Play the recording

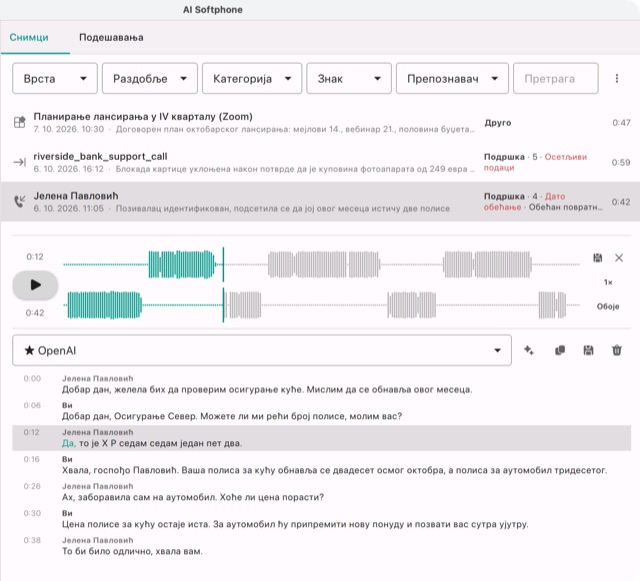35,285
